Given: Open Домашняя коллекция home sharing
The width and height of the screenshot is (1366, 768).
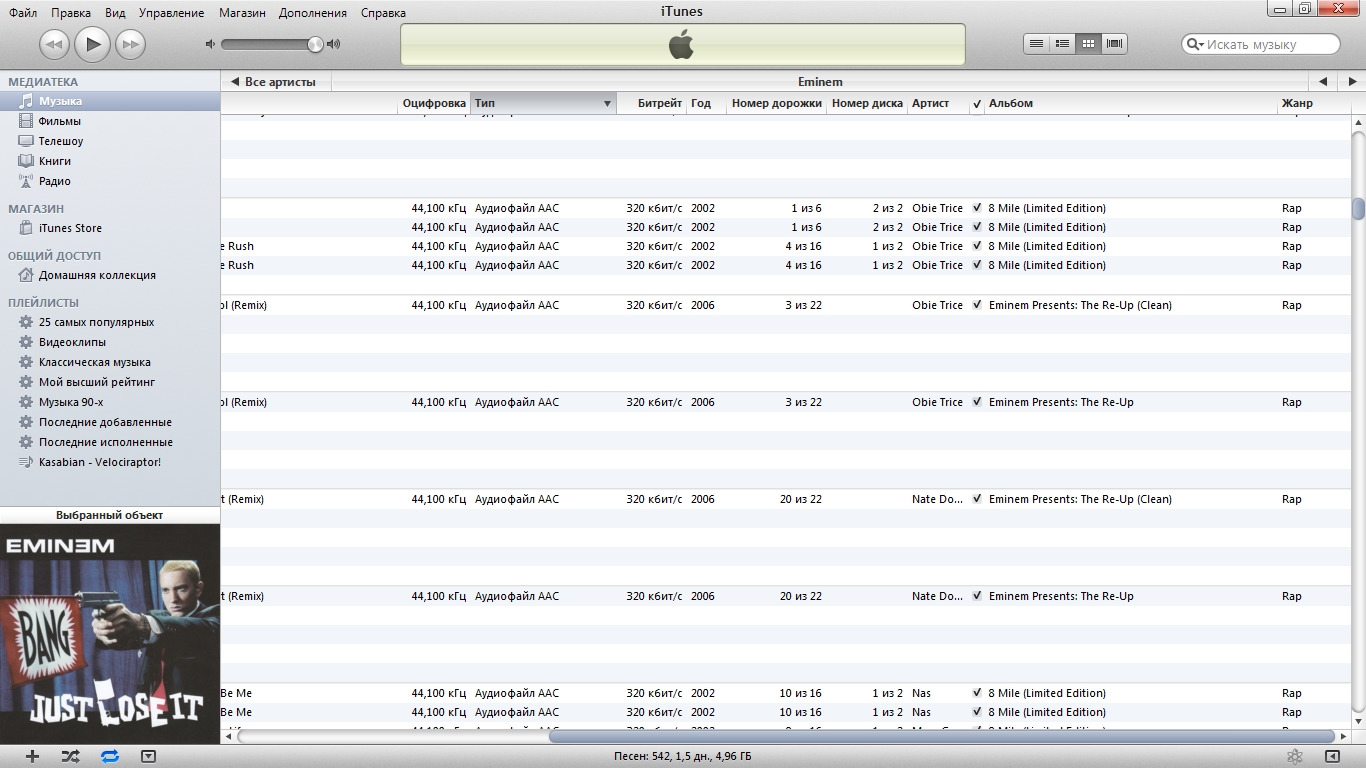Looking at the screenshot, I should pyautogui.click(x=110, y=275).
